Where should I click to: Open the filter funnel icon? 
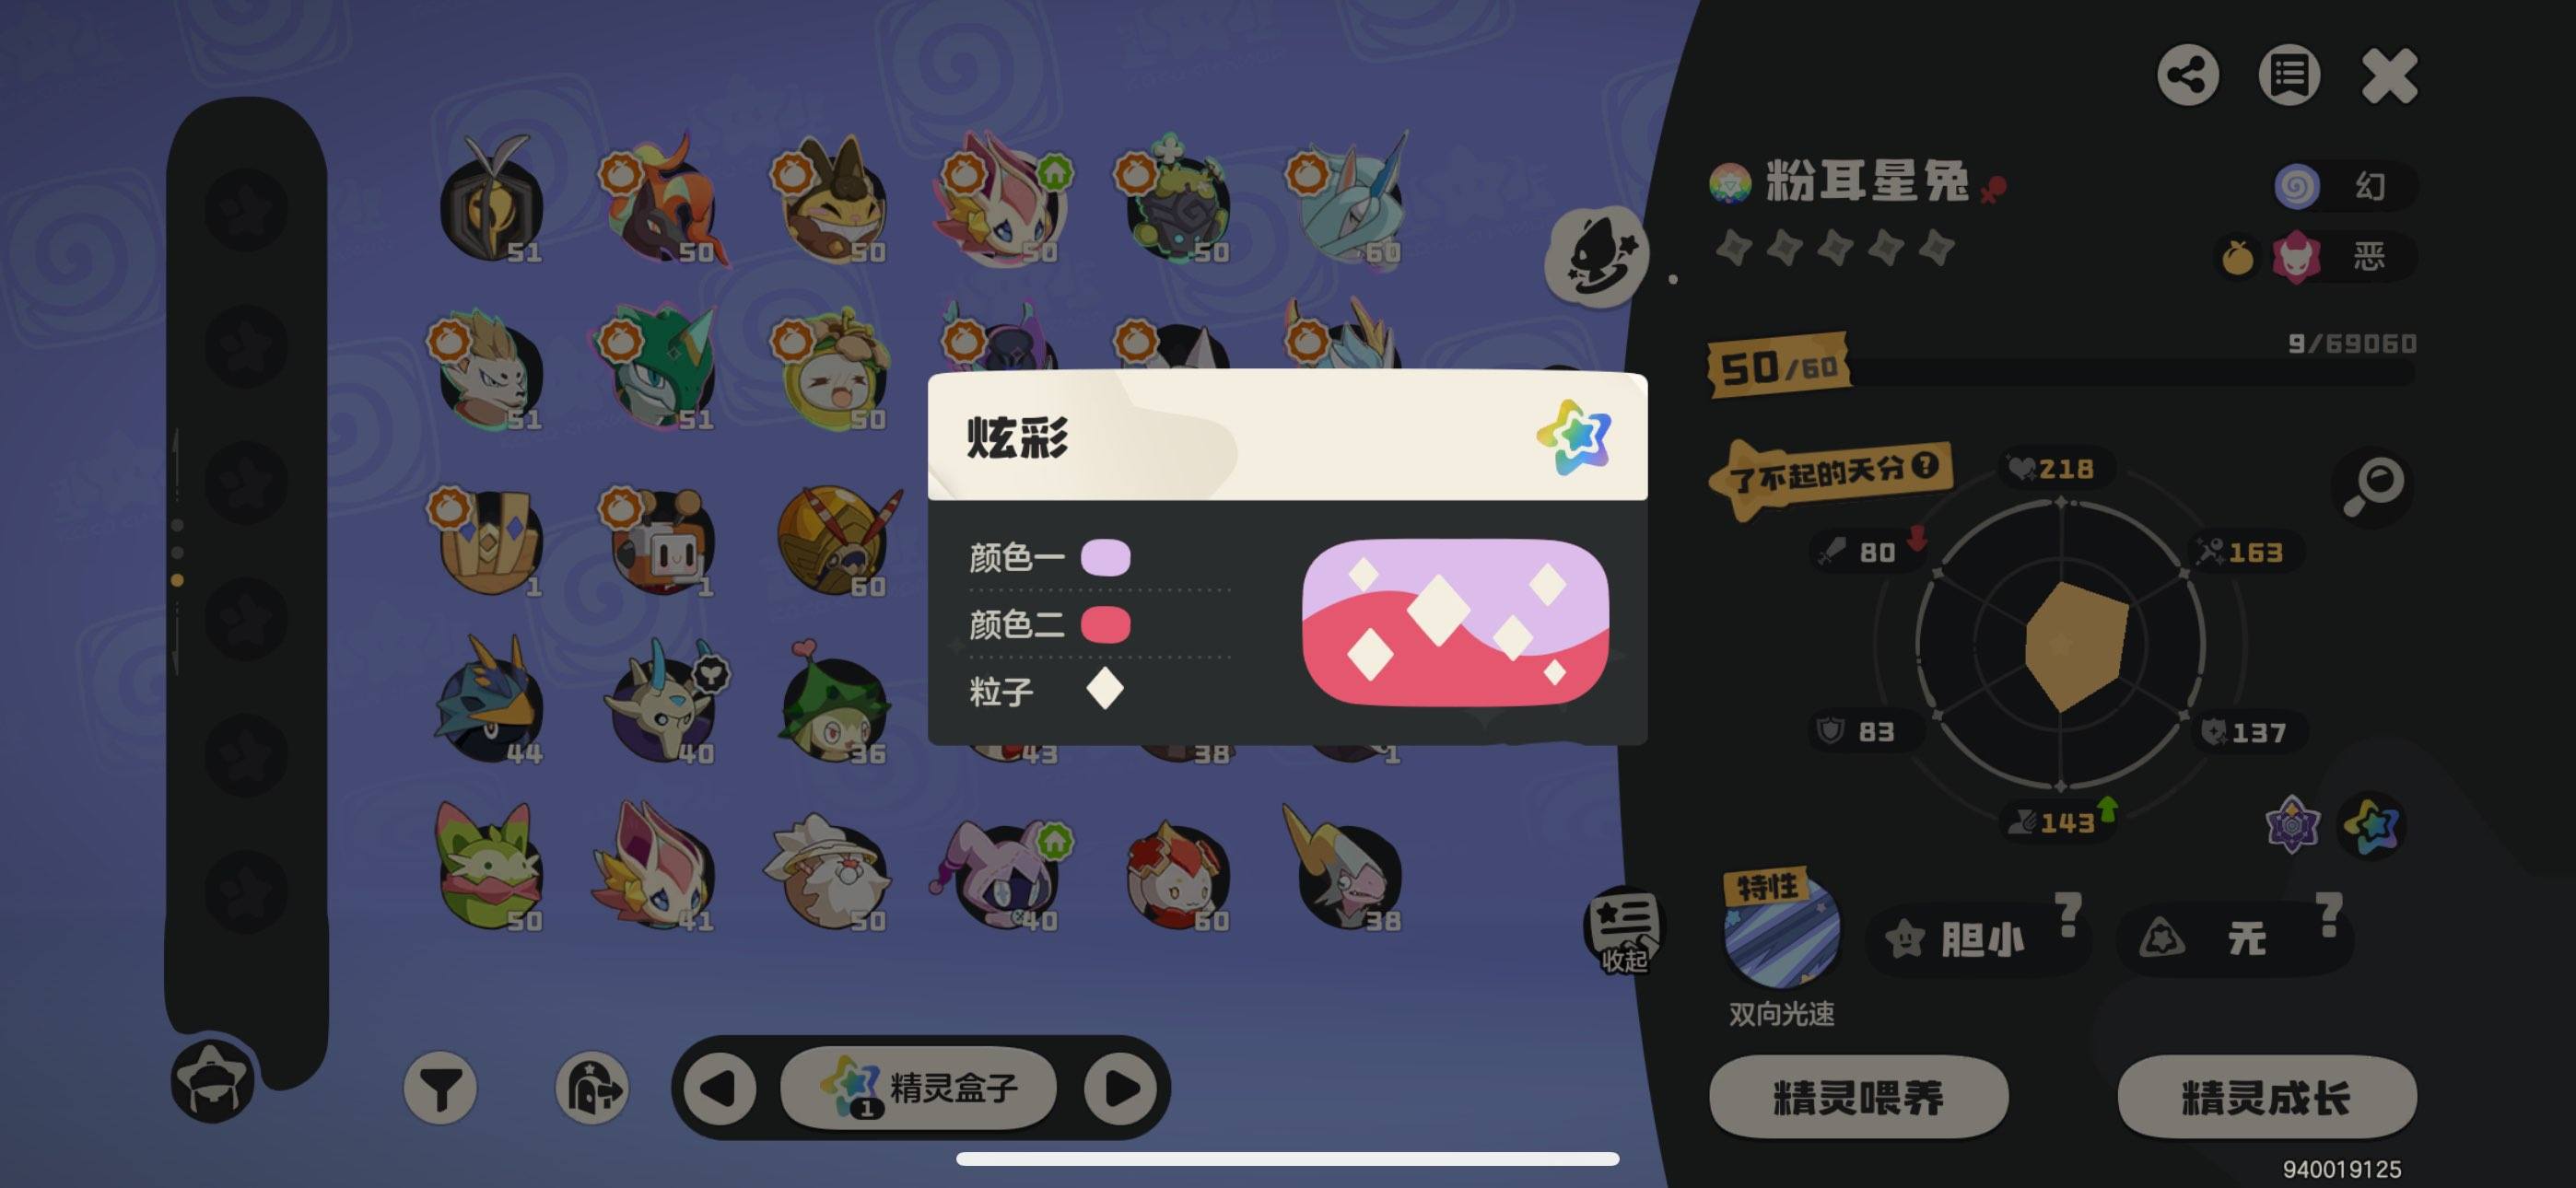pyautogui.click(x=440, y=1087)
